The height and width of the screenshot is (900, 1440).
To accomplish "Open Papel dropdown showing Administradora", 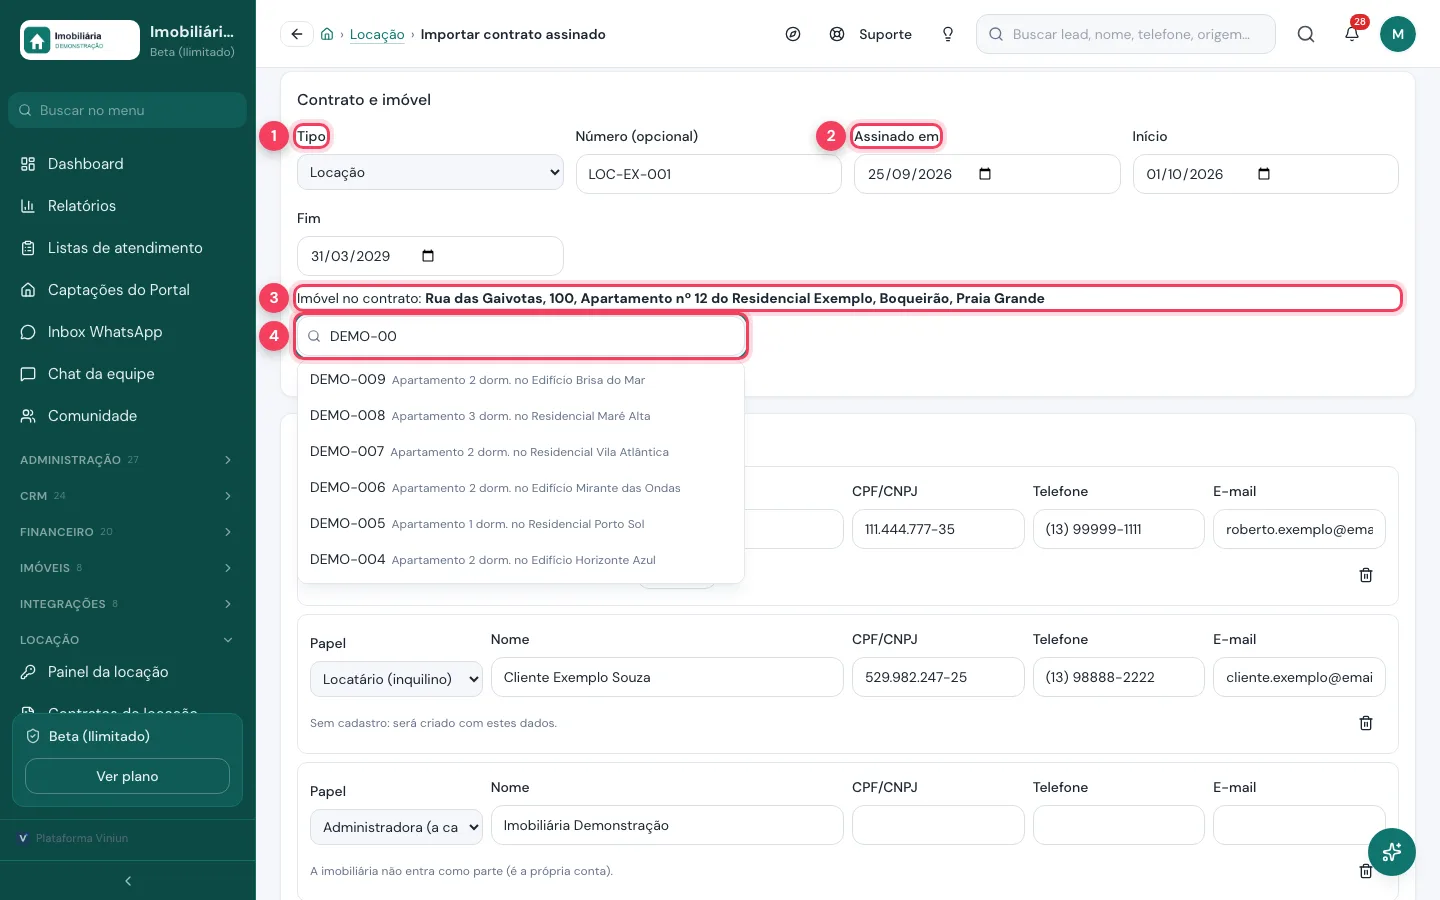I will coord(396,827).
